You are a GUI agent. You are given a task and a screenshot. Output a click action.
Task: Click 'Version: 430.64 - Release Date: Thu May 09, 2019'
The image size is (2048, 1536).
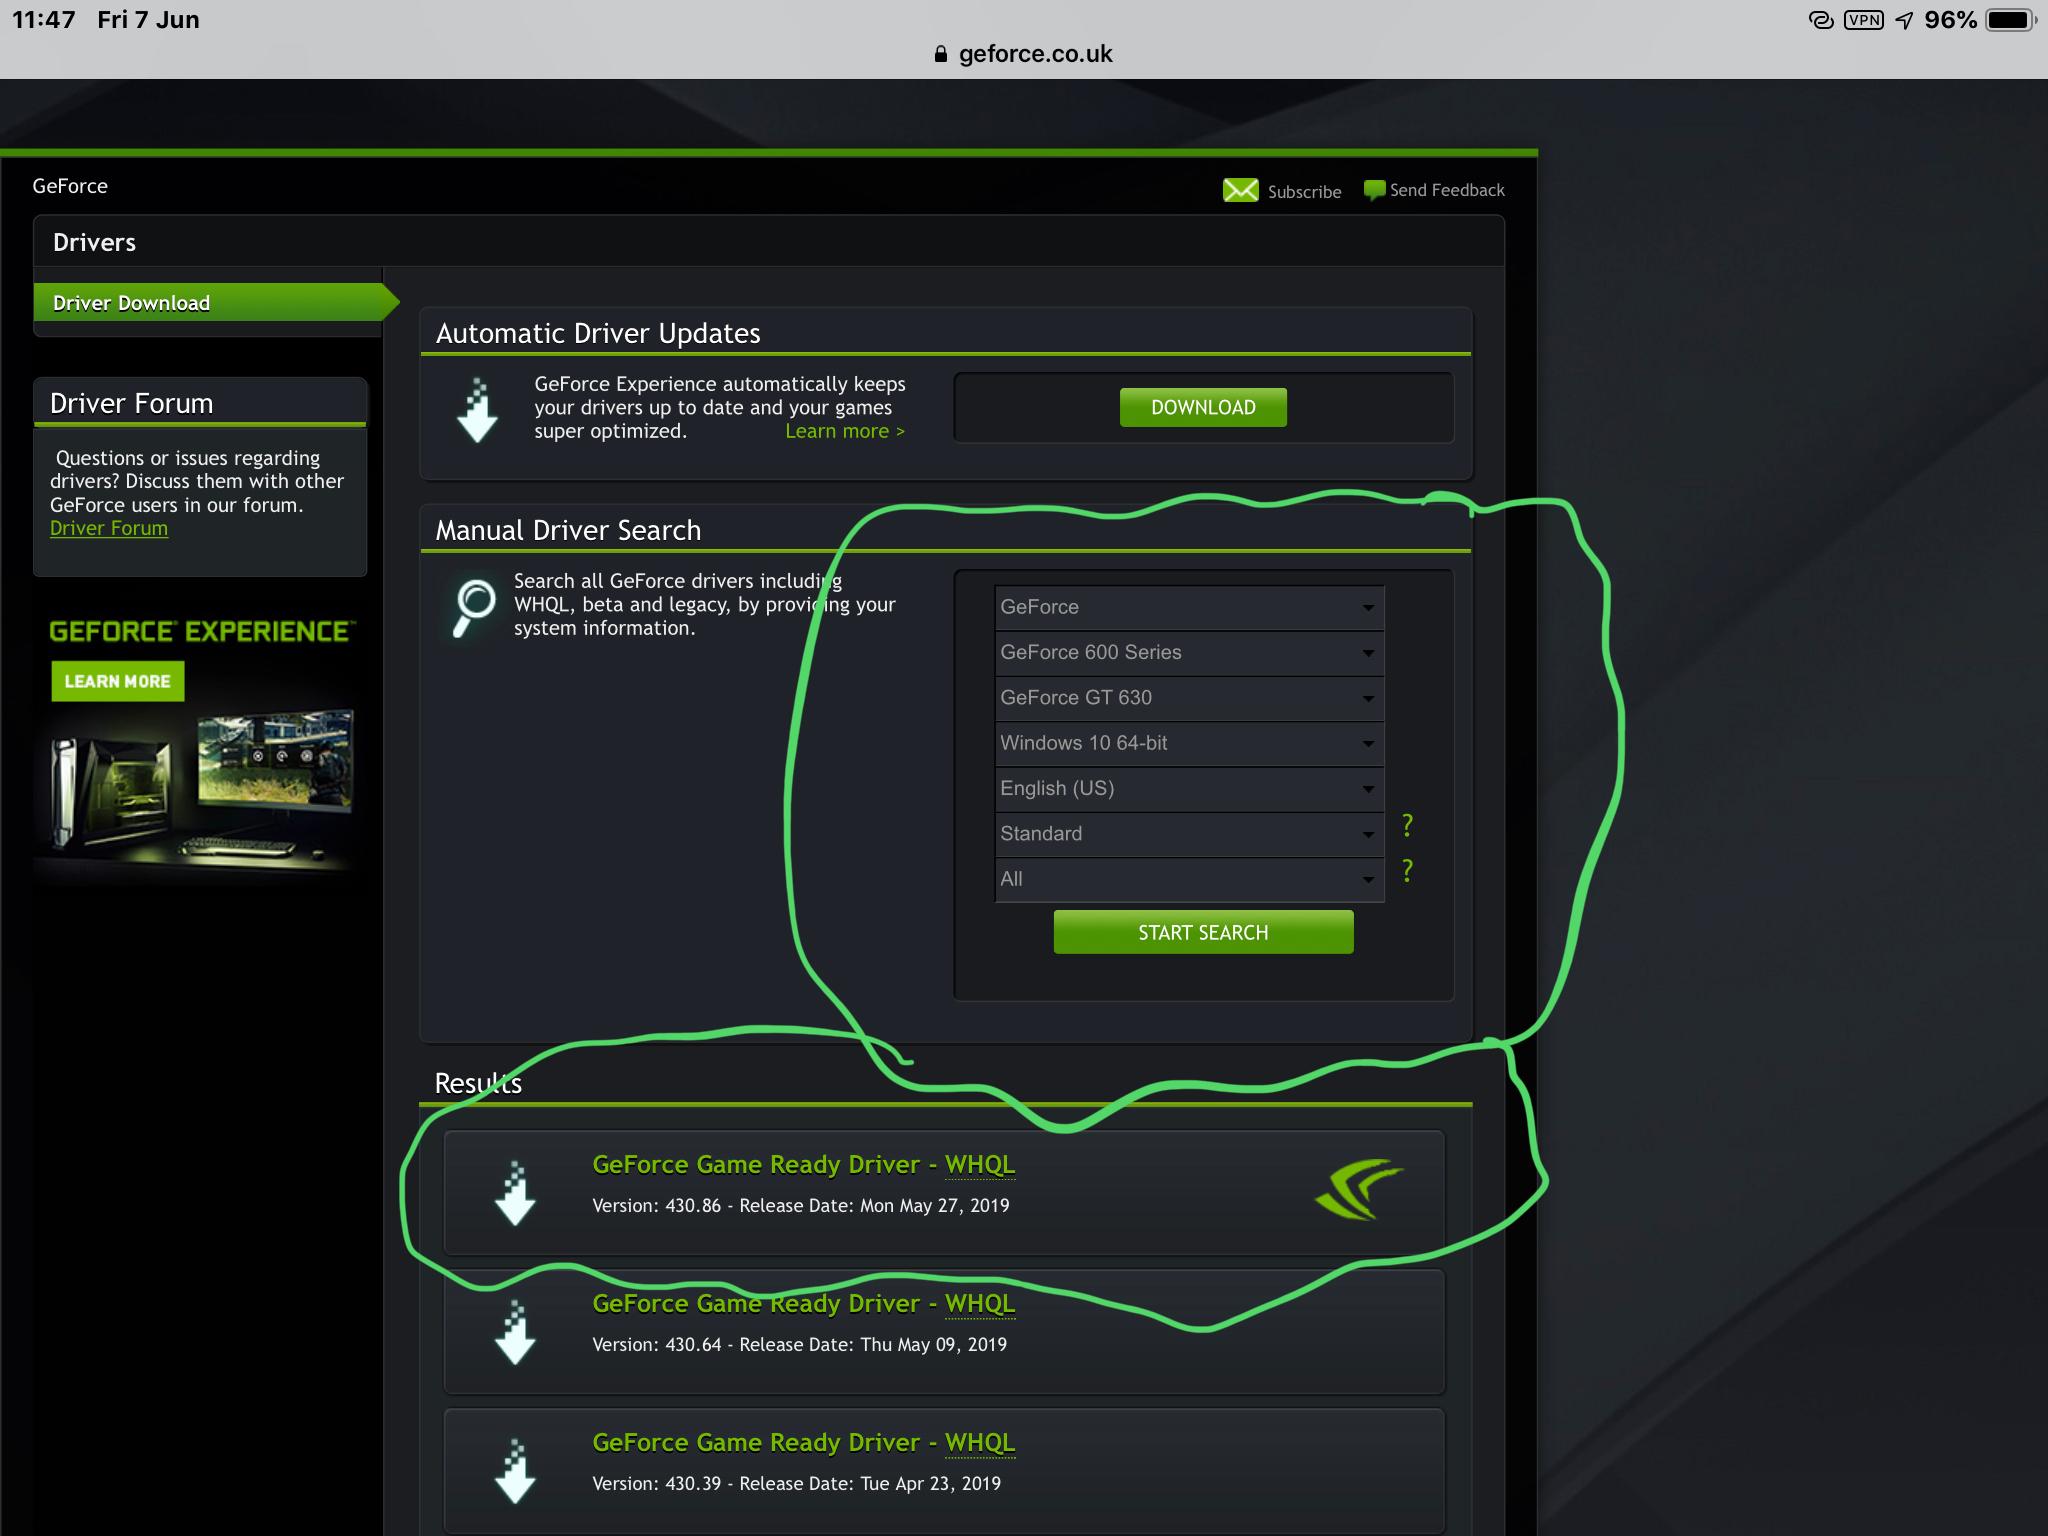(799, 1345)
